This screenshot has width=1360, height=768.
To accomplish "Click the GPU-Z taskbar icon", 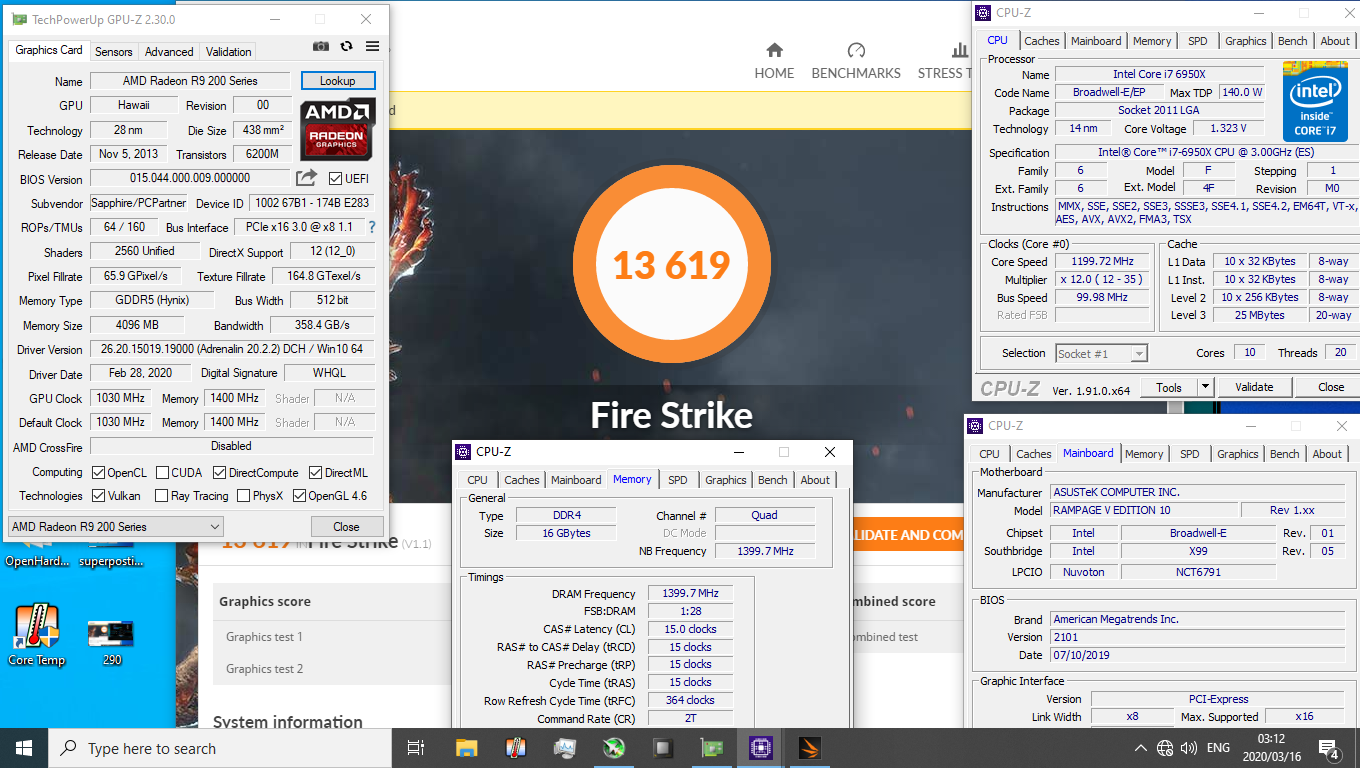I will coord(712,748).
